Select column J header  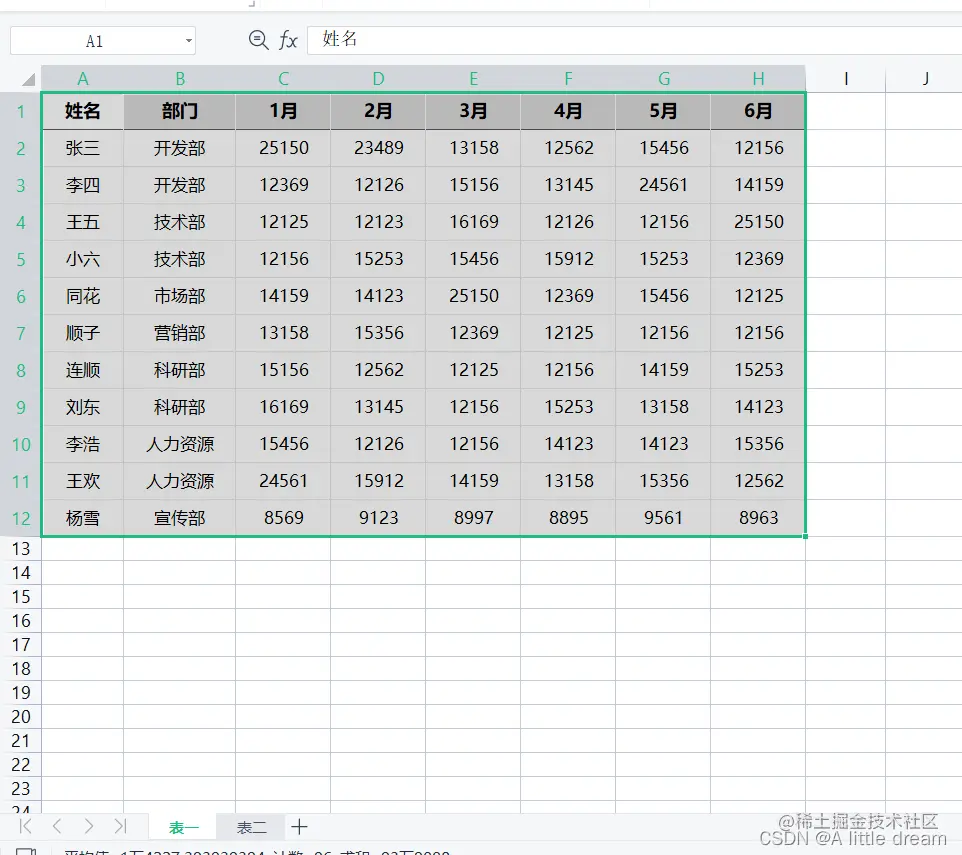tap(925, 79)
